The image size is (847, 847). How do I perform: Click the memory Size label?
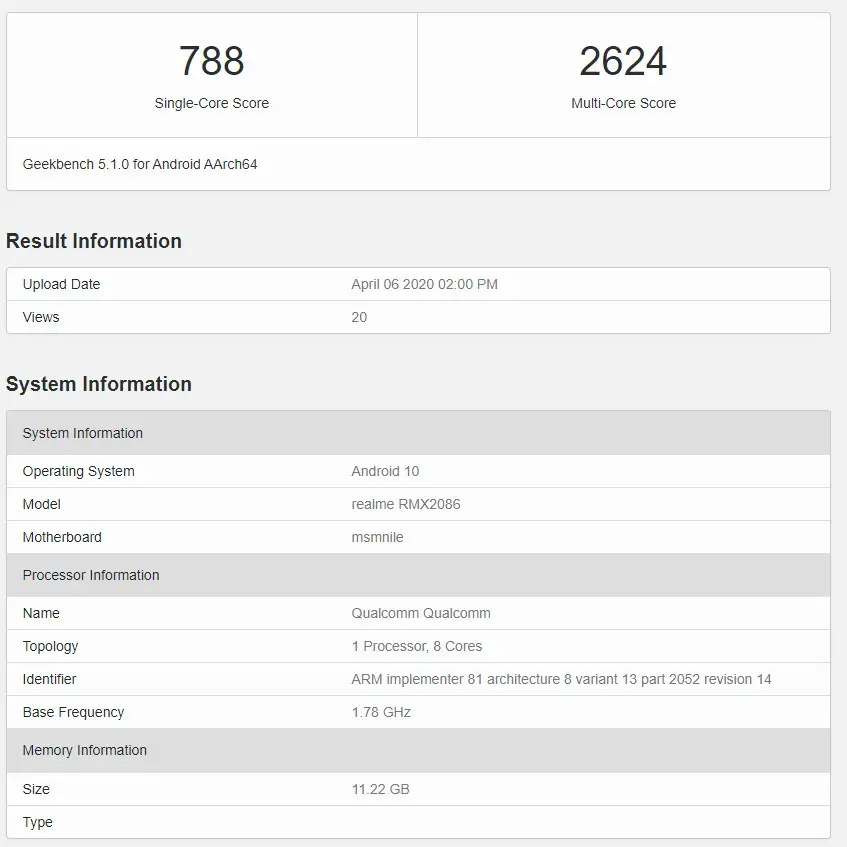(36, 789)
